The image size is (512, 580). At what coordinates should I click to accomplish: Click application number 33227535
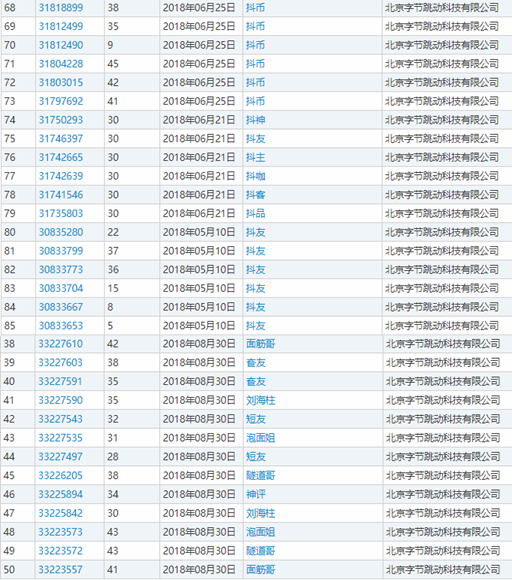[x=61, y=438]
